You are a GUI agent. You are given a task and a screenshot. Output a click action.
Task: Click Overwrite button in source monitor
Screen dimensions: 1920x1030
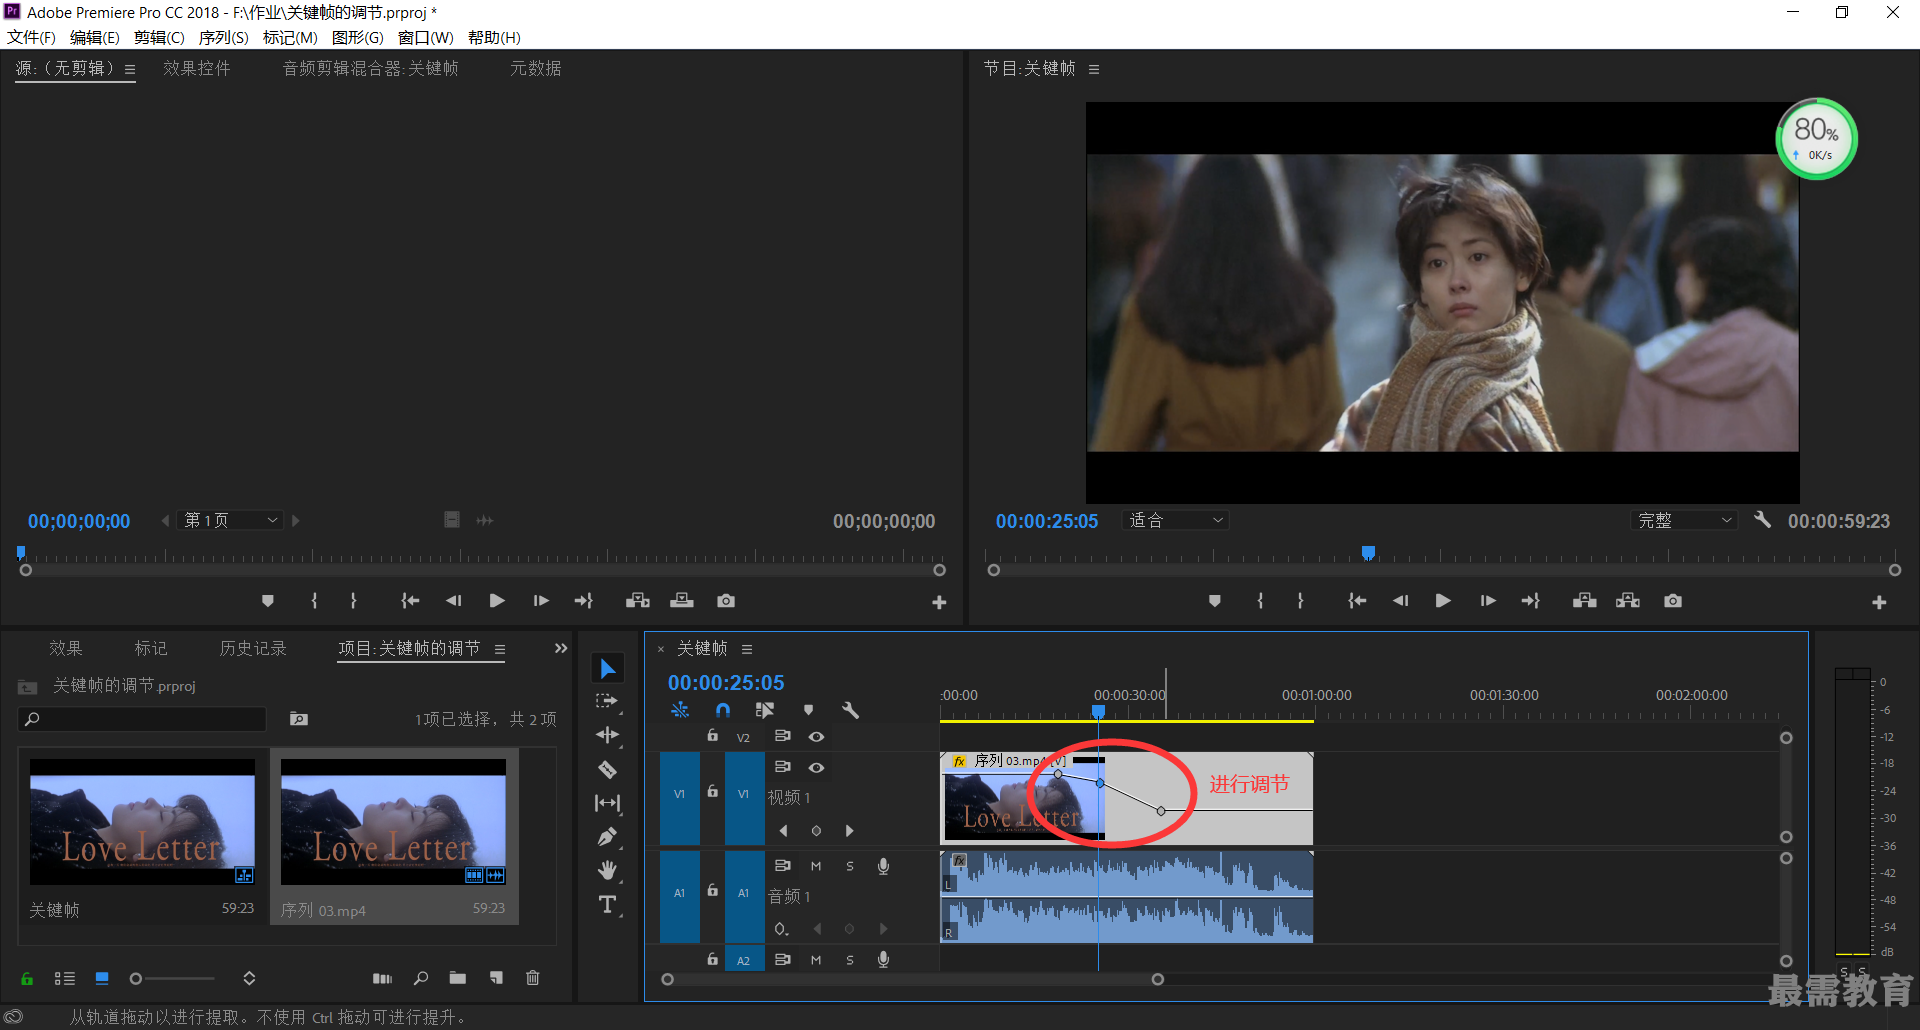click(x=682, y=601)
